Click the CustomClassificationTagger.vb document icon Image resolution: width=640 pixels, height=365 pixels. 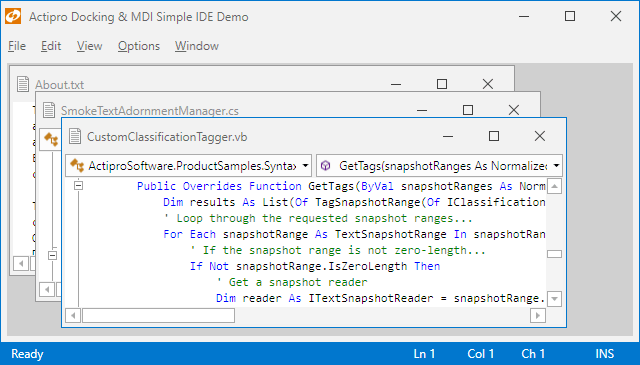coord(75,136)
